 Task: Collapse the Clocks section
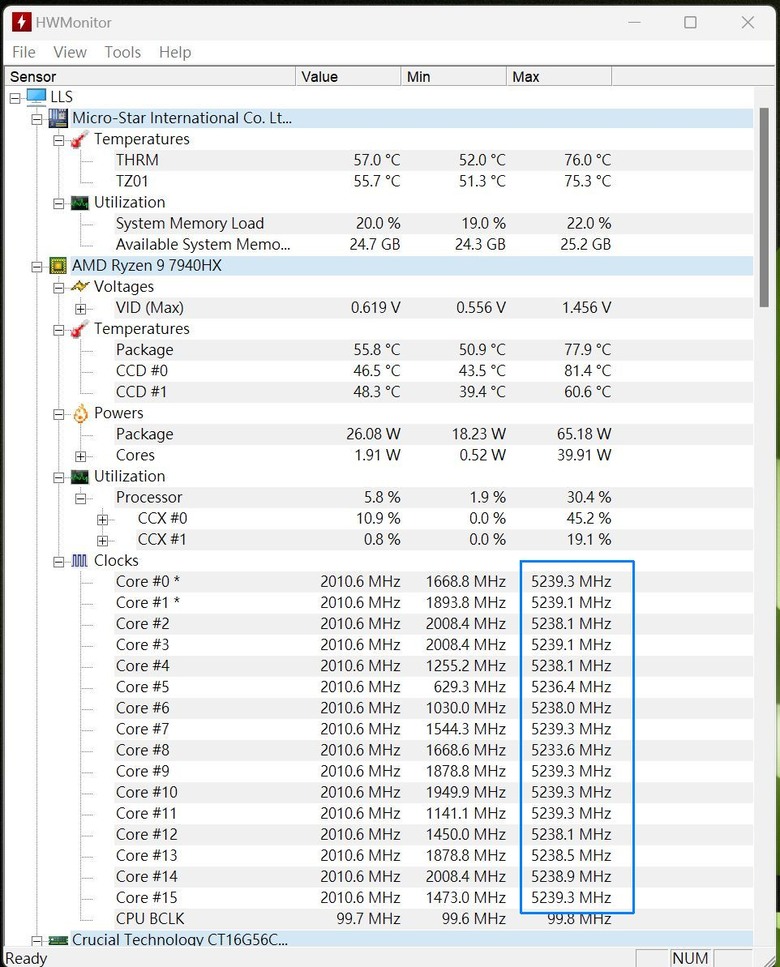59,562
